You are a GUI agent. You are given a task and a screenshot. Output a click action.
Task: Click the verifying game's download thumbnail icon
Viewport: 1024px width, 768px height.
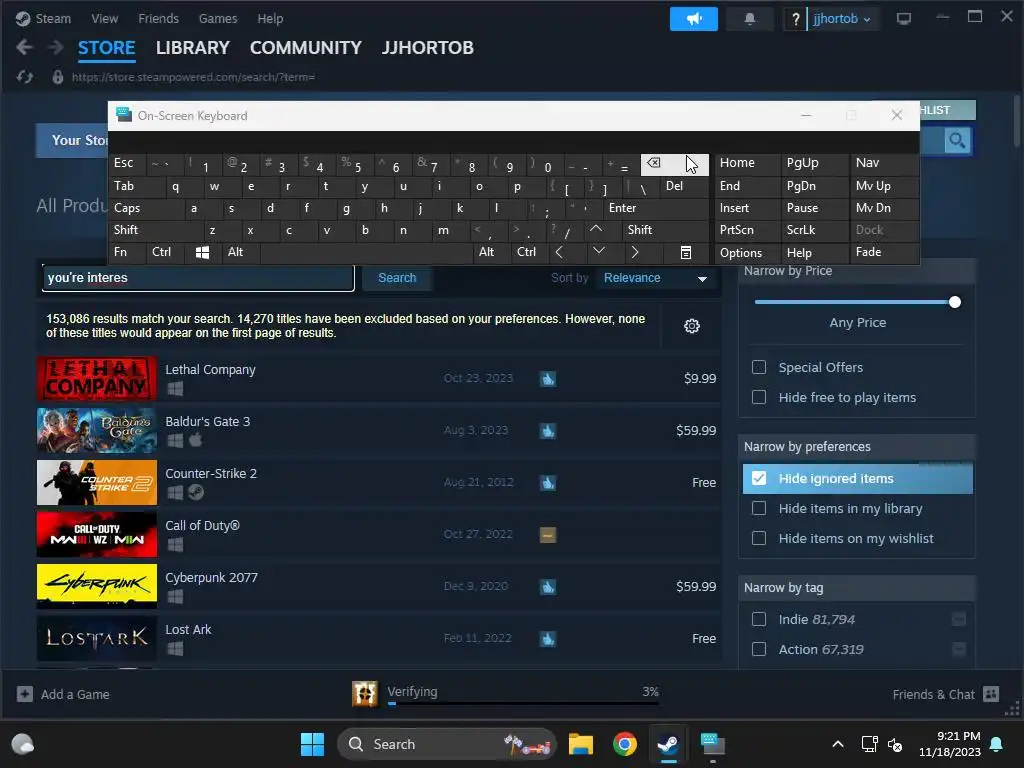365,694
